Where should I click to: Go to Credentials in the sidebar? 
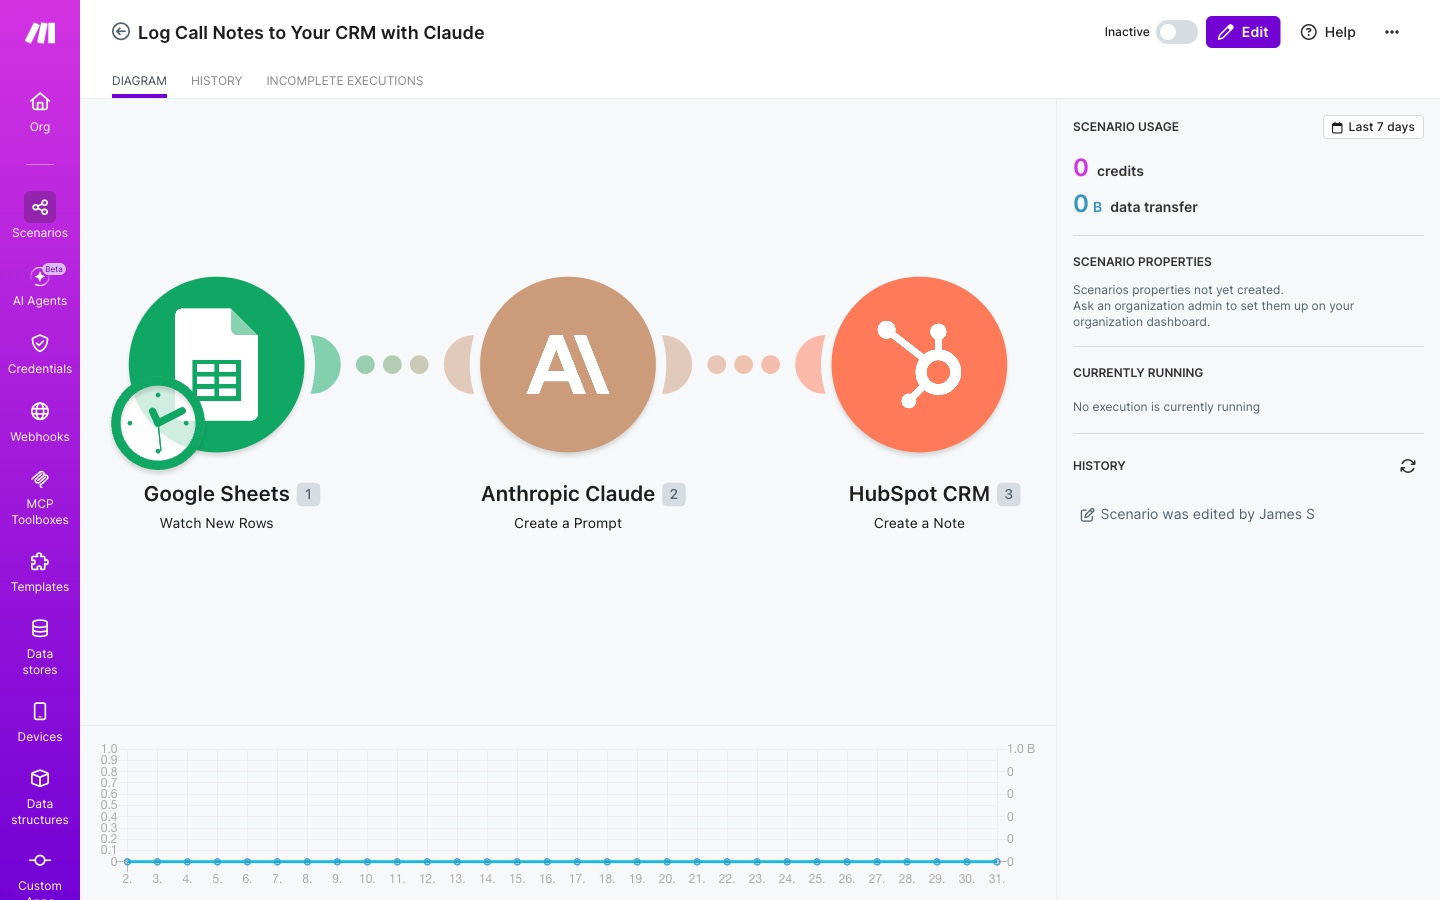click(40, 354)
